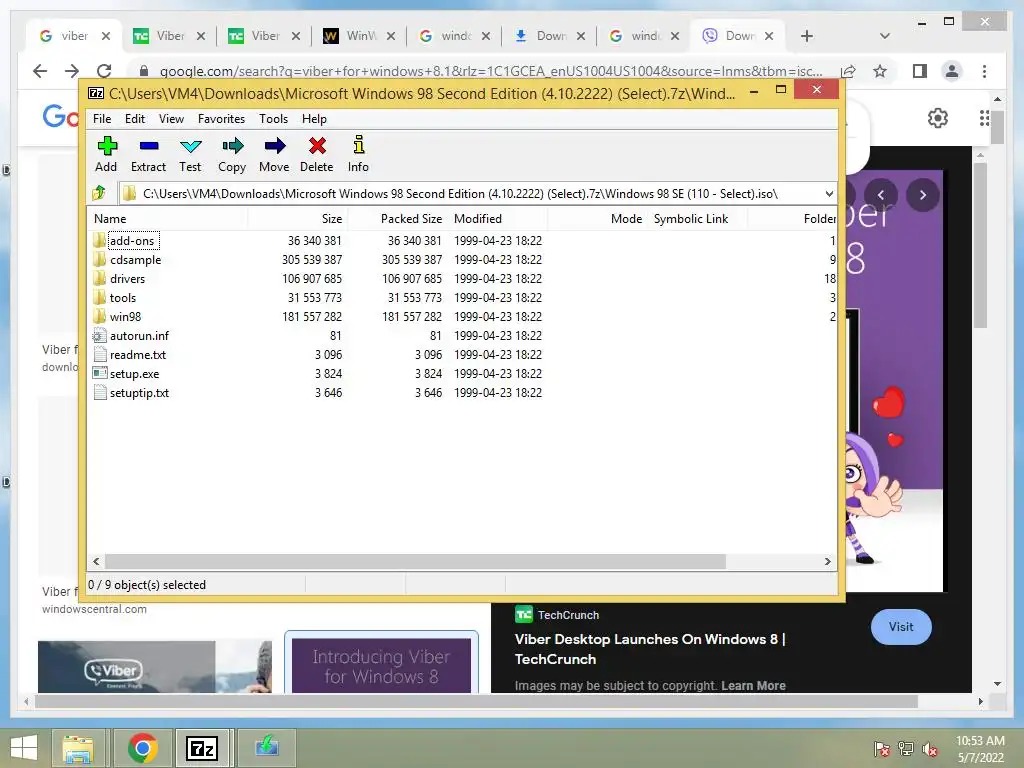Reload the Chrome page
This screenshot has height=768, width=1024.
pyautogui.click(x=104, y=71)
